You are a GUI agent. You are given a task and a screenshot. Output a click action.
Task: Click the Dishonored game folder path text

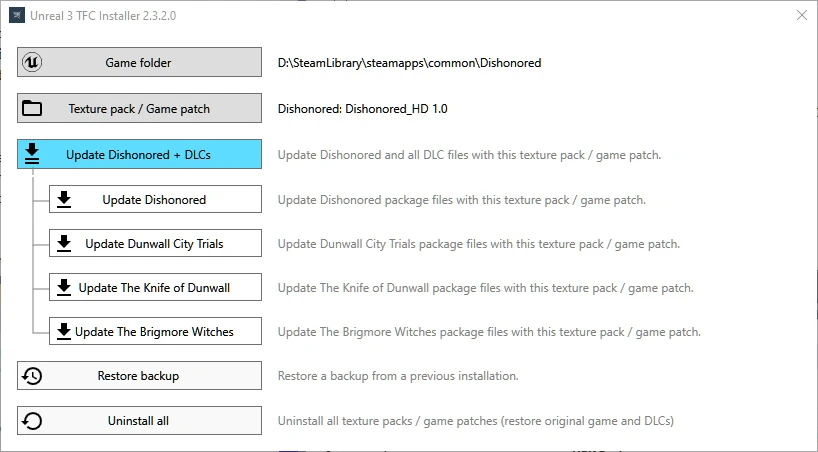[x=409, y=63]
